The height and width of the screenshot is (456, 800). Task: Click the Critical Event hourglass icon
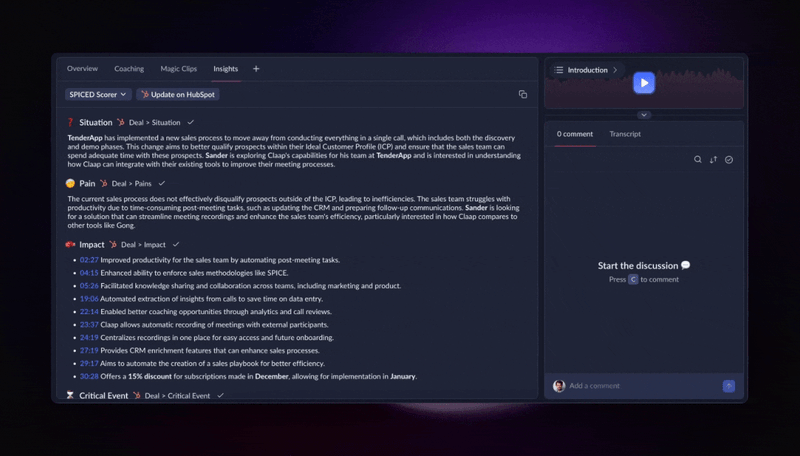tap(70, 395)
